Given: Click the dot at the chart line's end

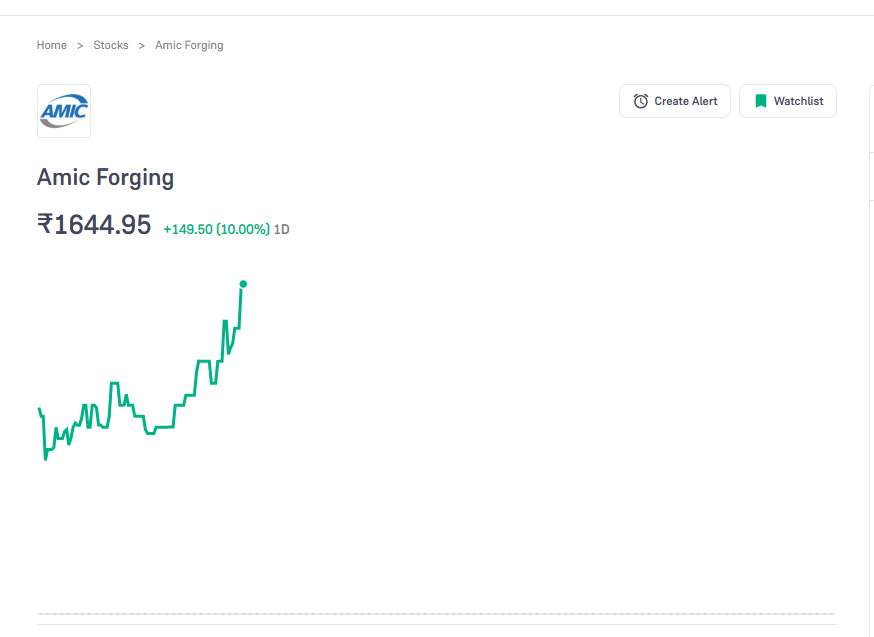Looking at the screenshot, I should click(242, 285).
